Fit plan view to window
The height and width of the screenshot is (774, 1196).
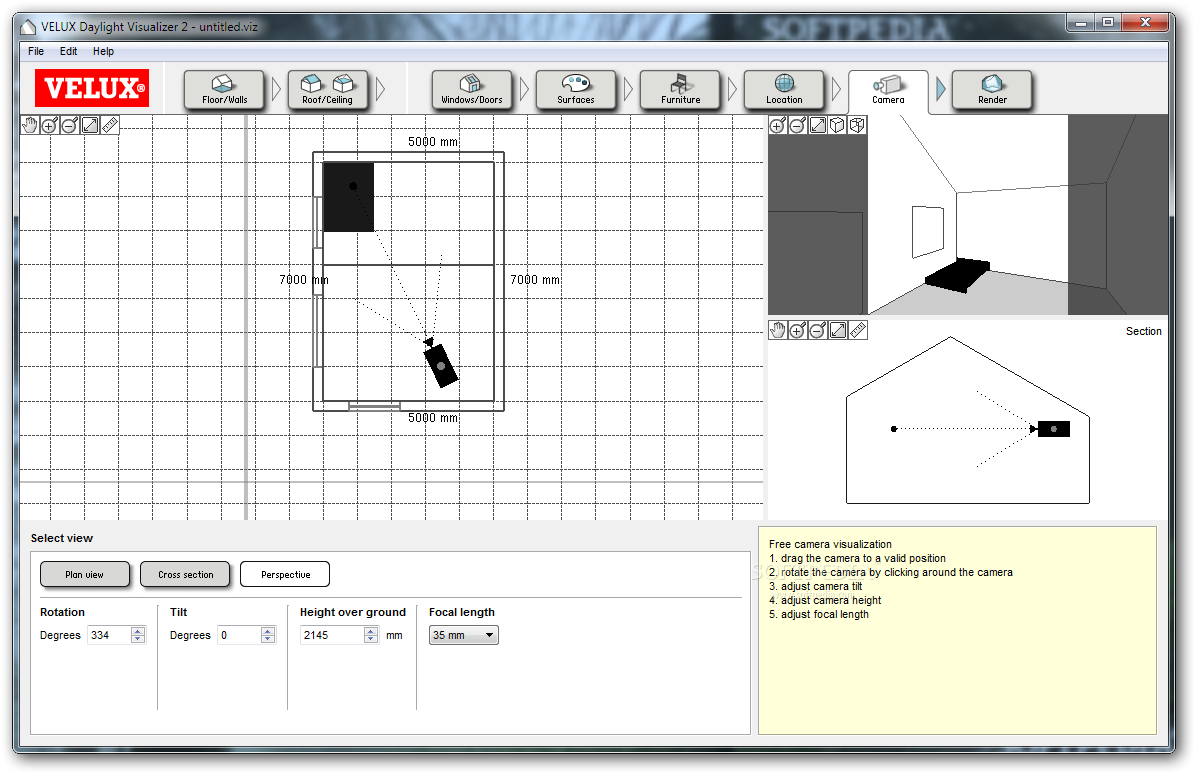pos(90,125)
